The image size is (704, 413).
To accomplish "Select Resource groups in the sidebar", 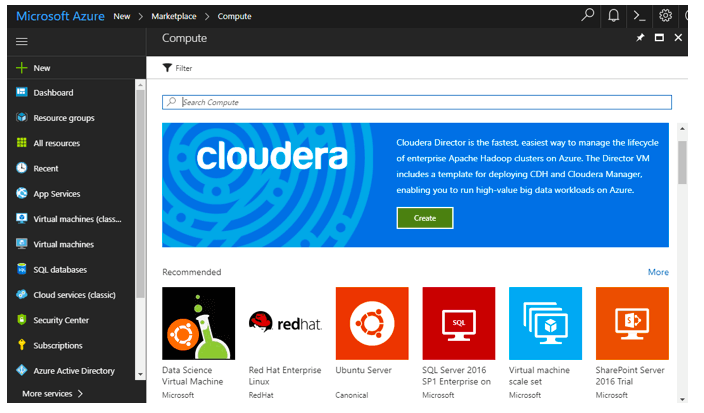I will 64,118.
